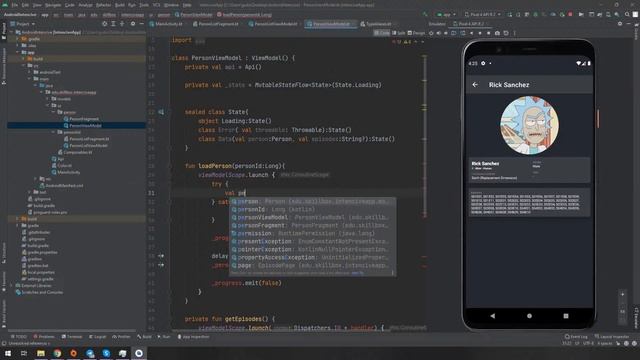Viewport: 640px width, 360px height.
Task: Open the Logcat tool window
Action: [98, 337]
